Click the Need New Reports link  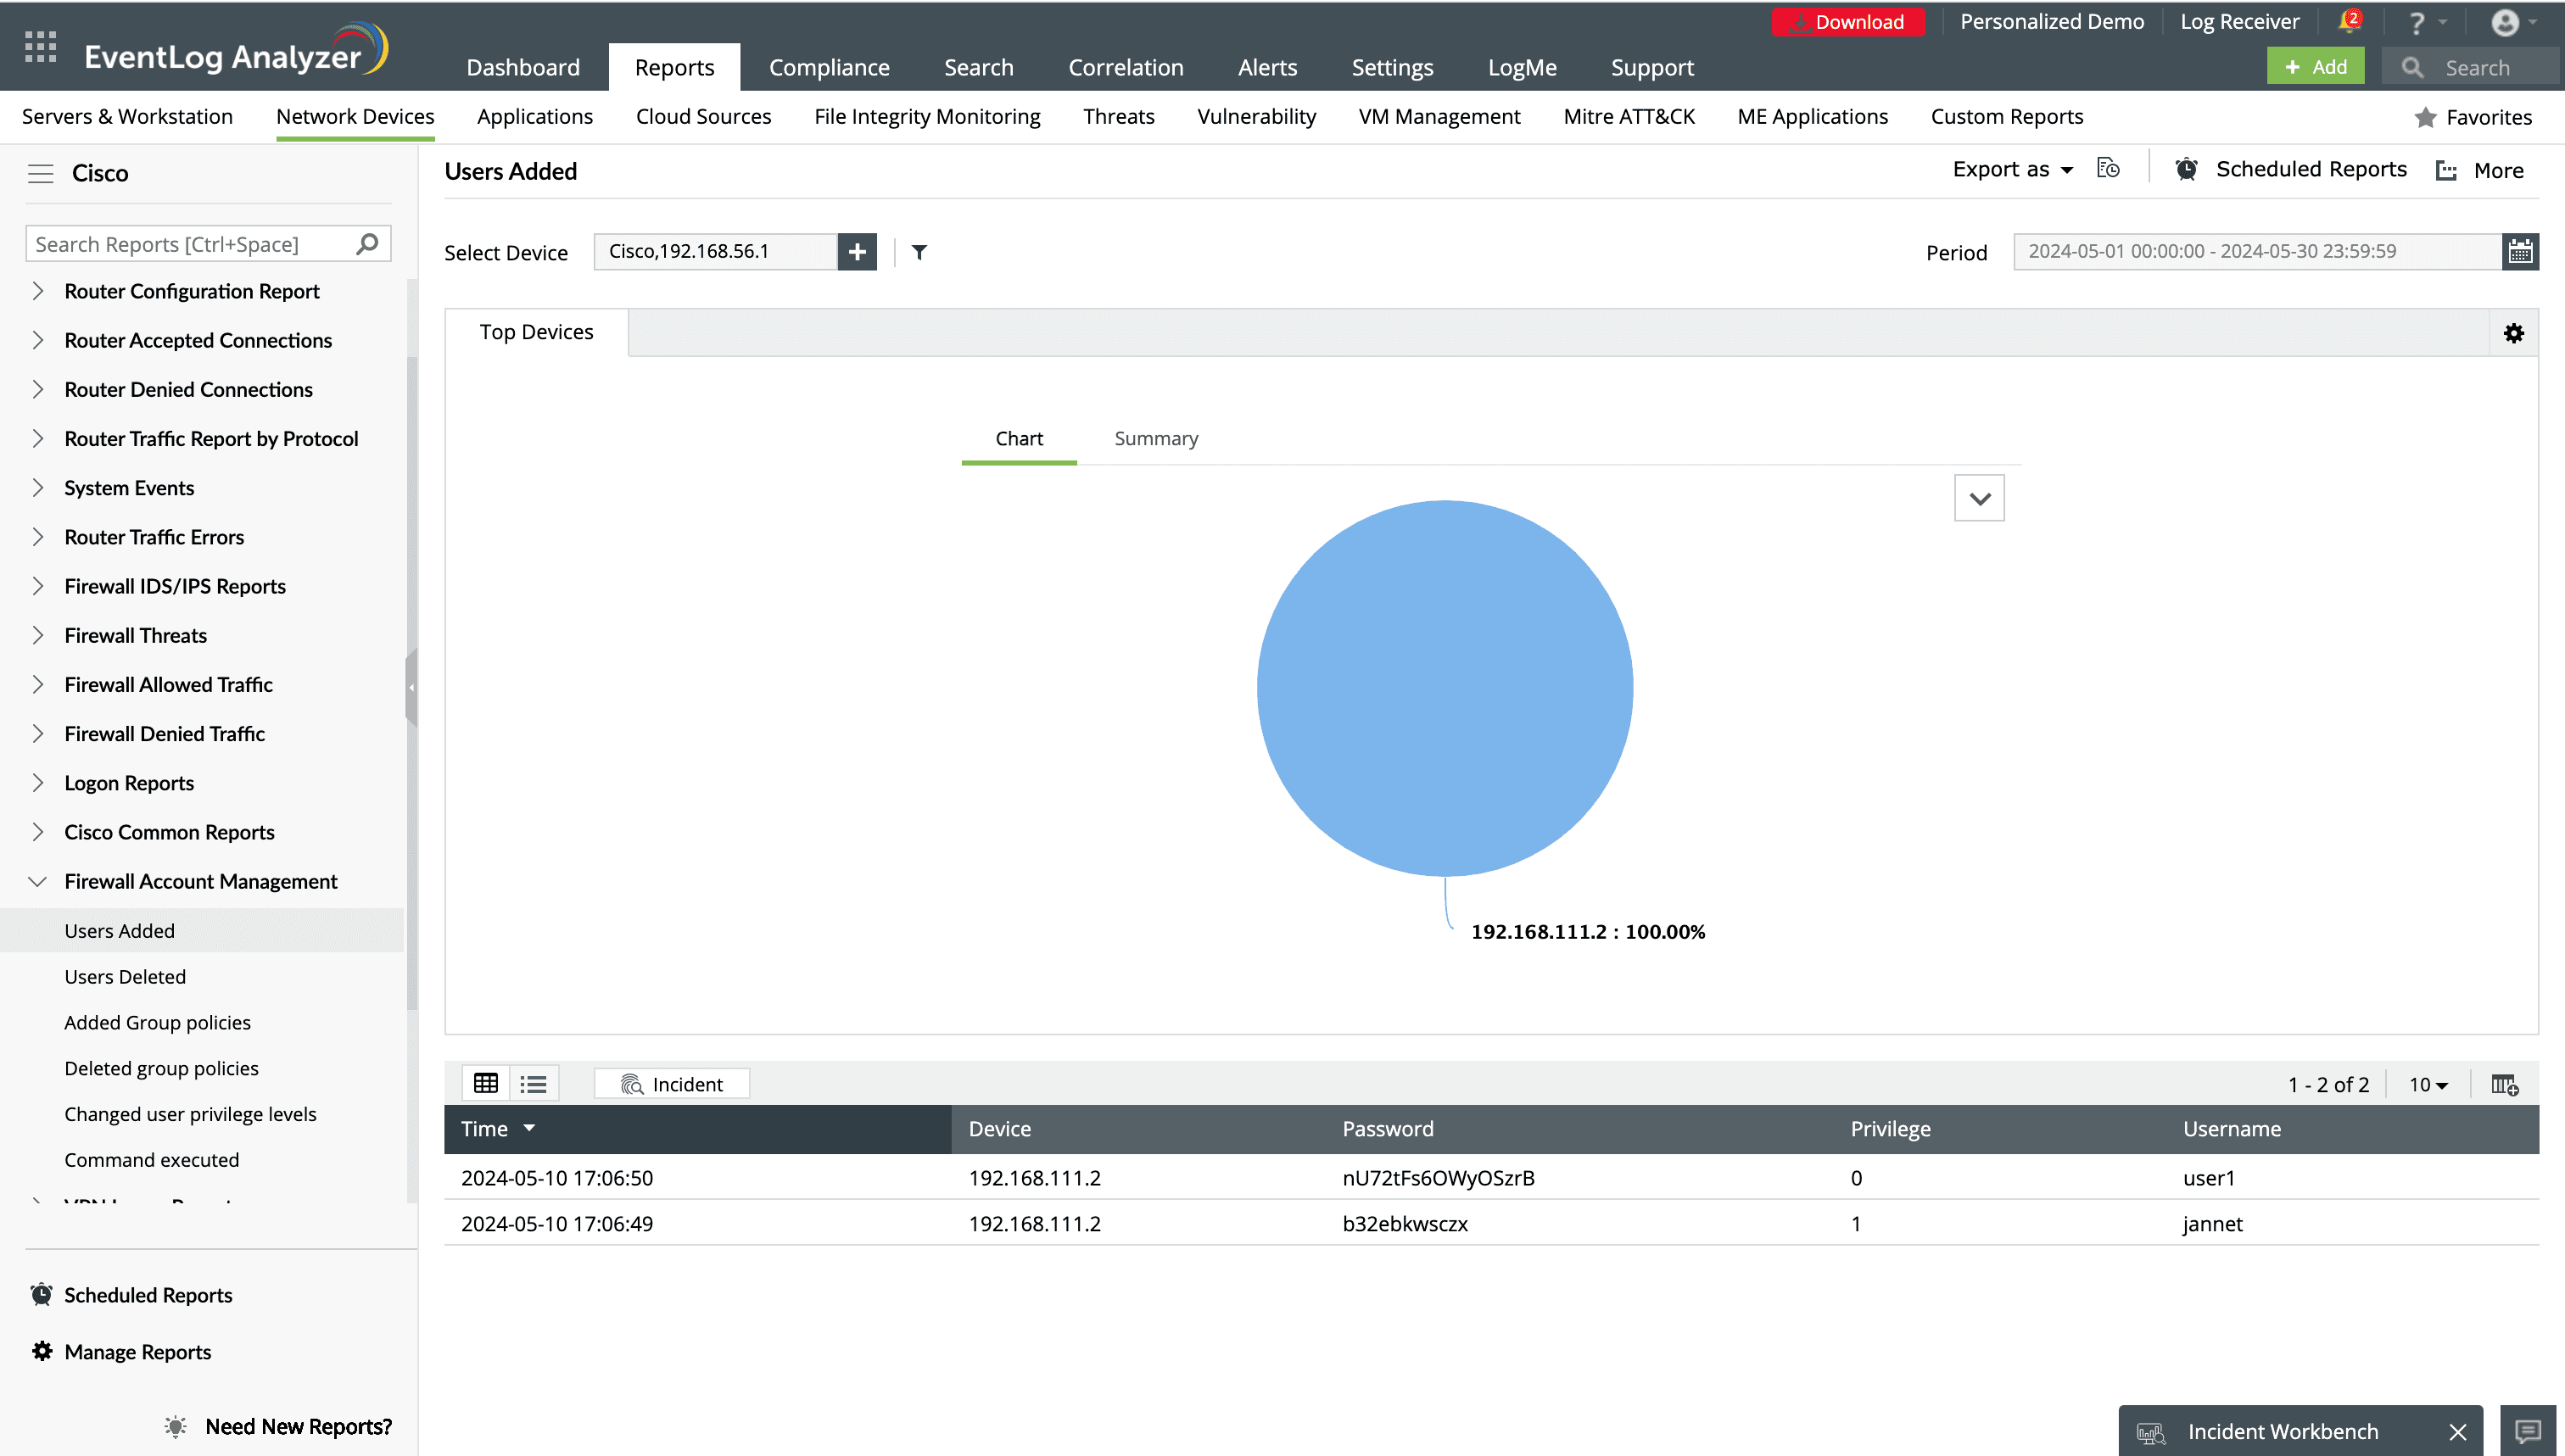[x=297, y=1426]
